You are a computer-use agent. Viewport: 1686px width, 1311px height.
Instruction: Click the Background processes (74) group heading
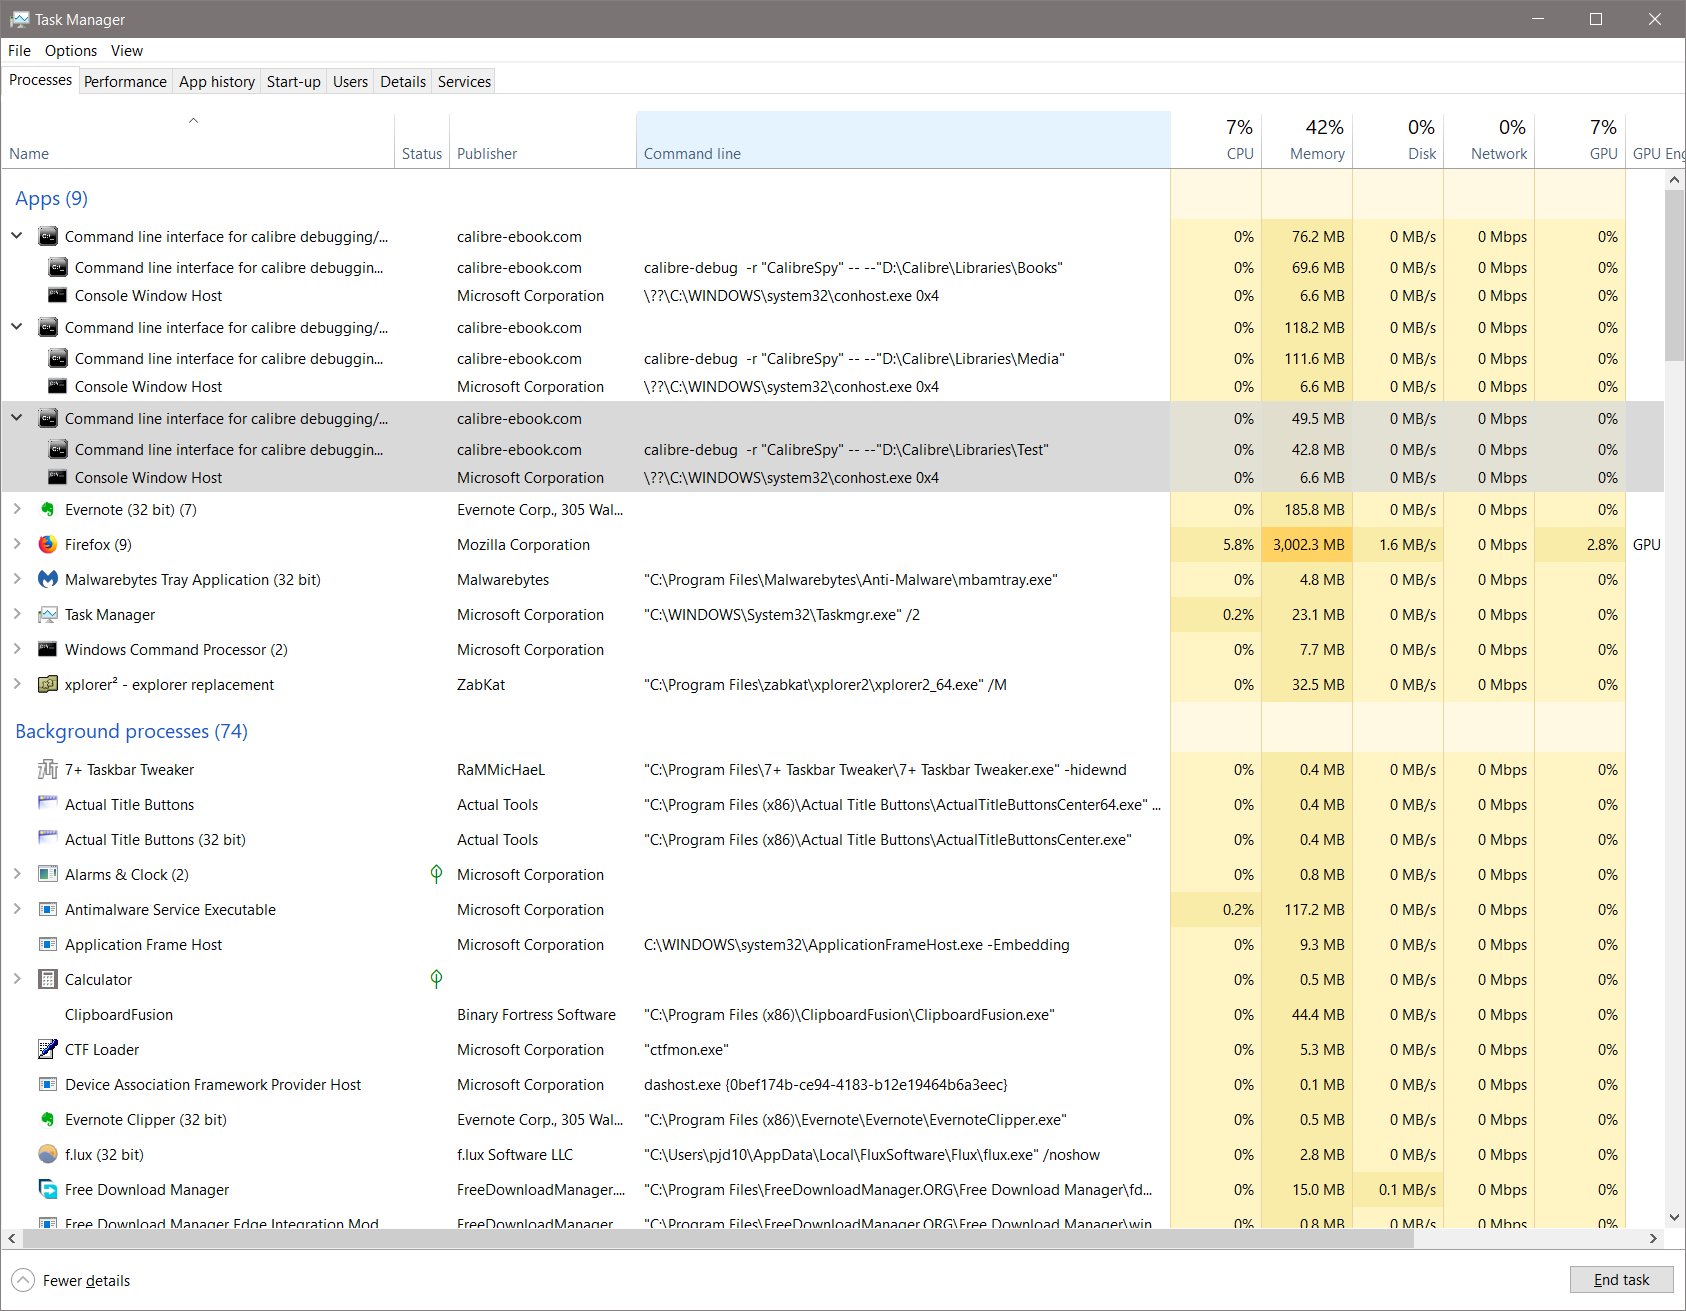[x=131, y=732]
